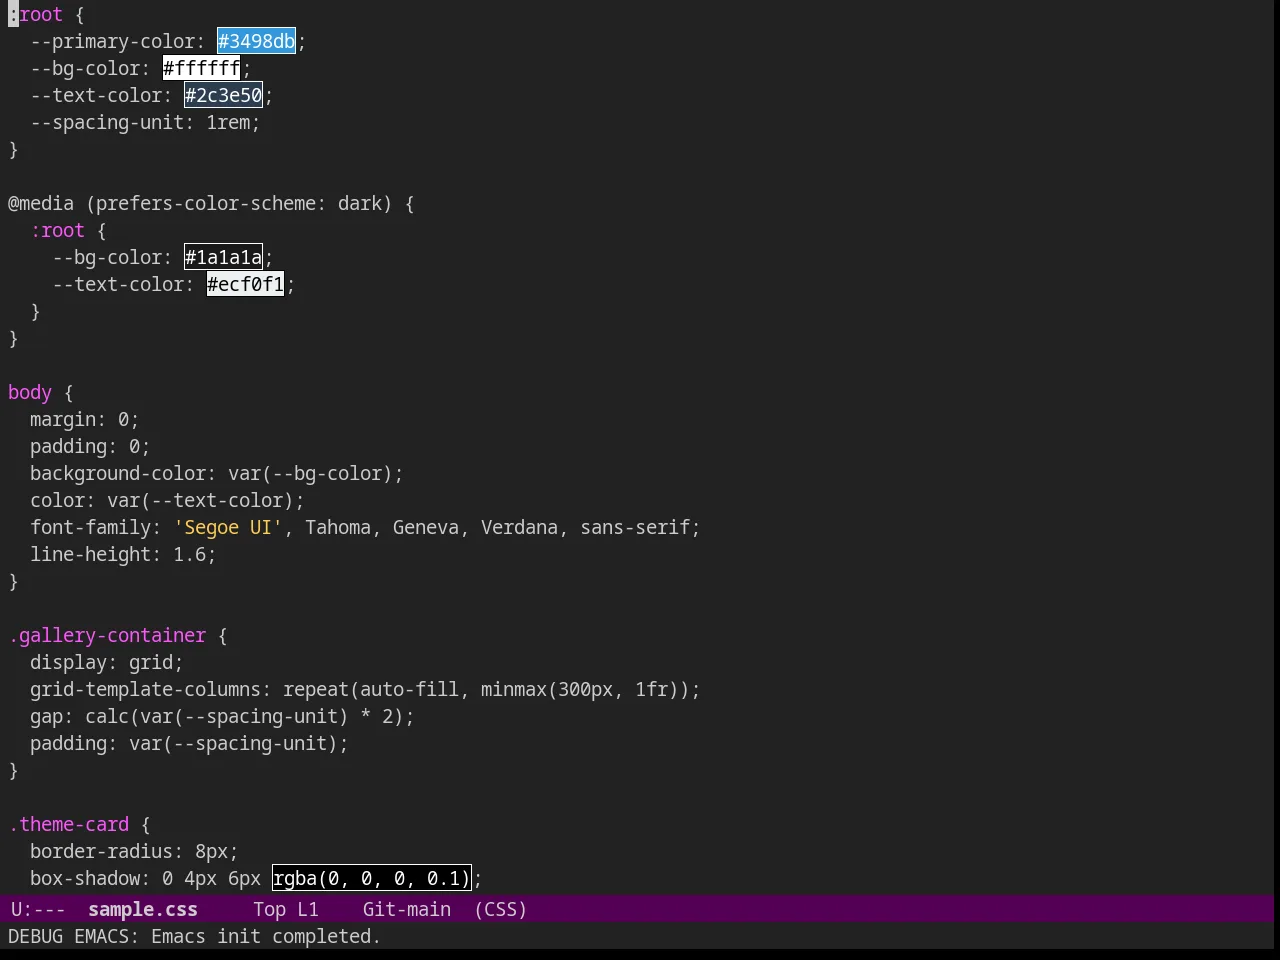Click the gap: calc(...) declaration
Screen dimensions: 1280x960
tap(222, 716)
